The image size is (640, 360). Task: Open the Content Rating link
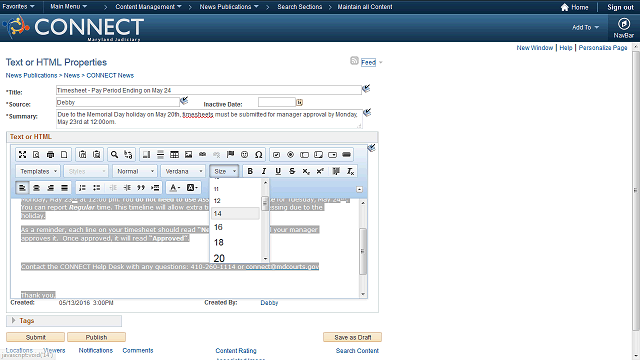[x=236, y=351]
